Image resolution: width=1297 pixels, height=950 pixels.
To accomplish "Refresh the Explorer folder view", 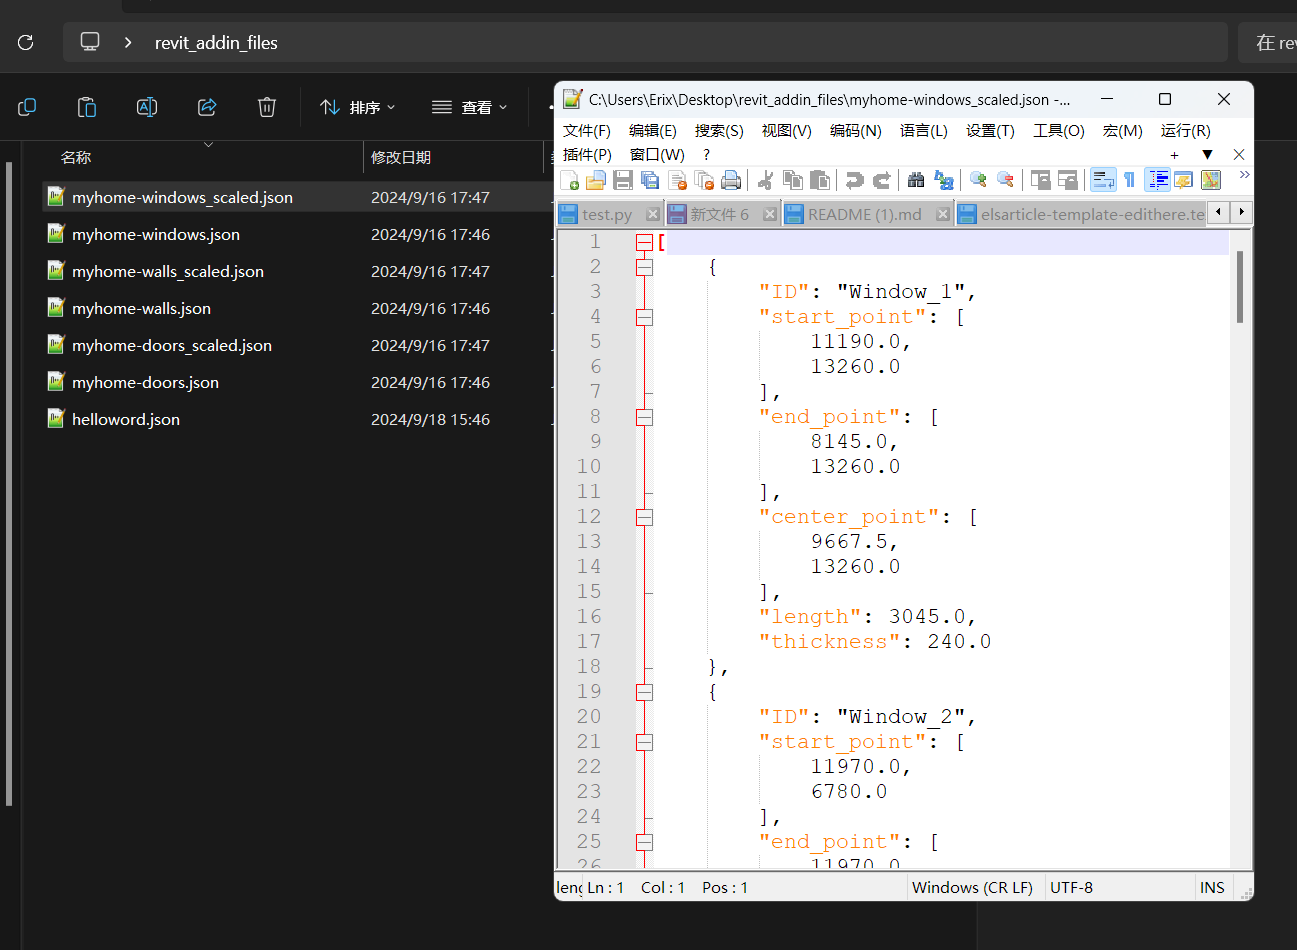I will click(x=26, y=42).
